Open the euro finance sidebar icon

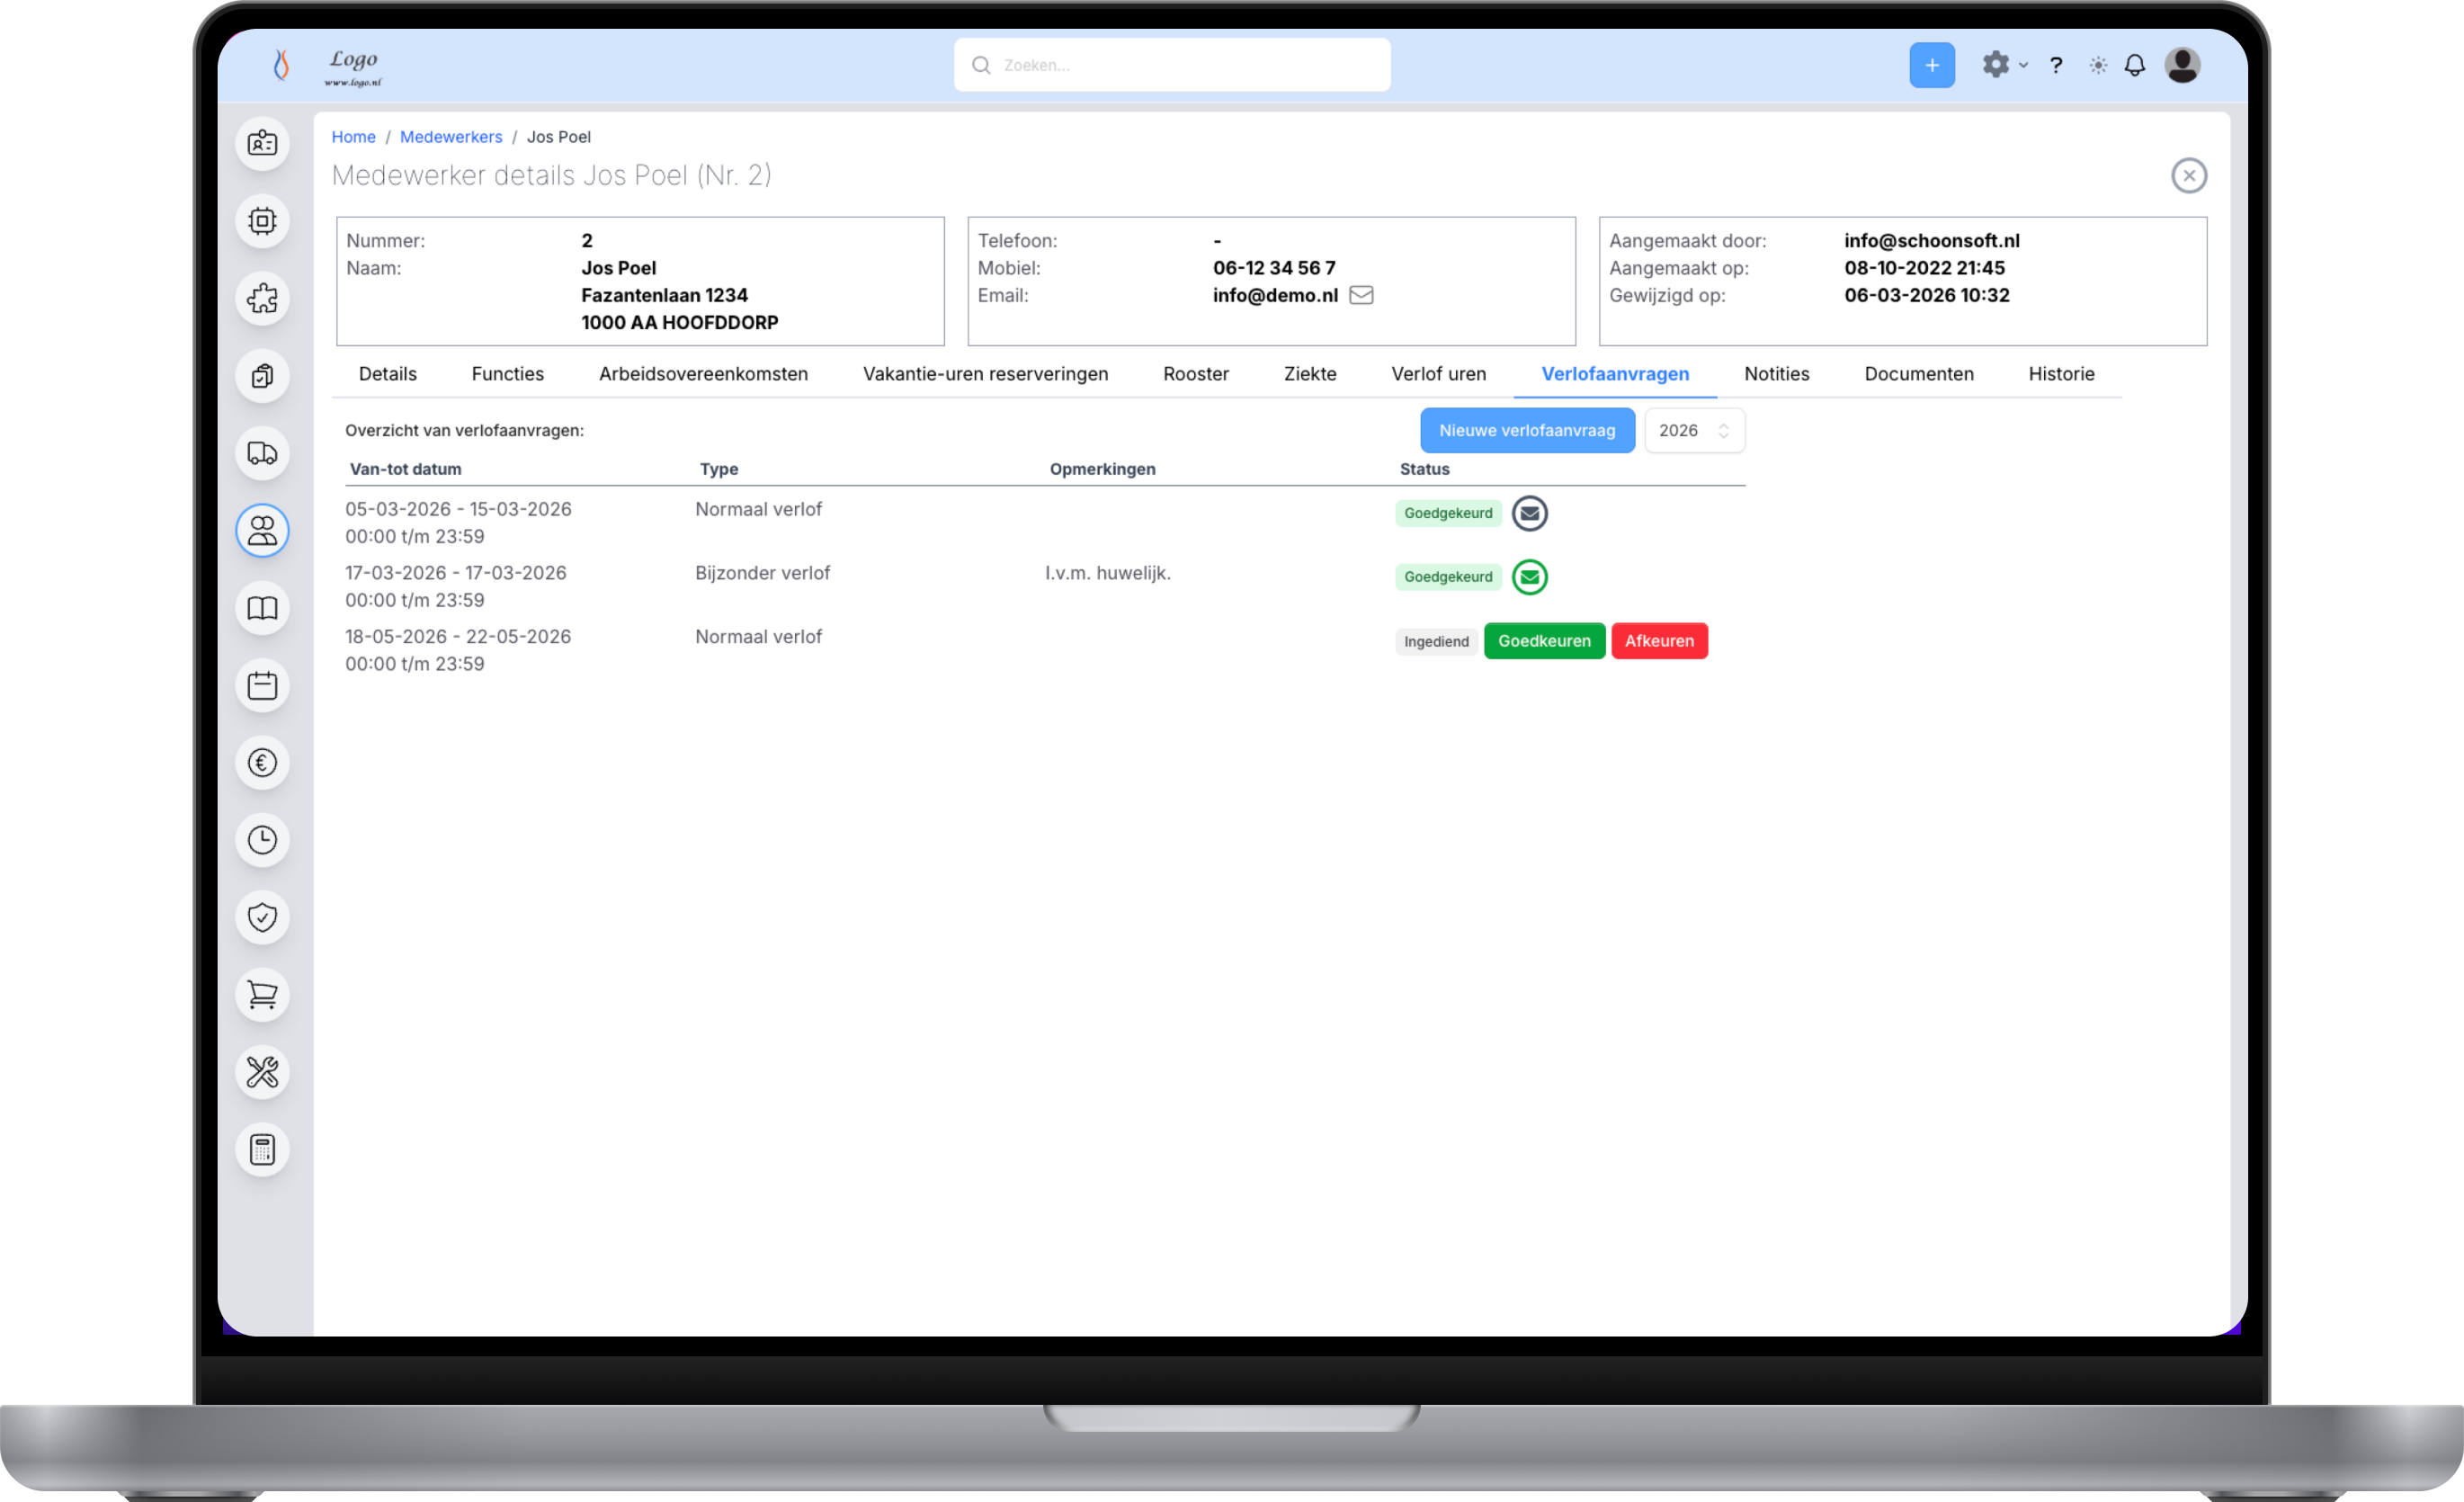262,763
